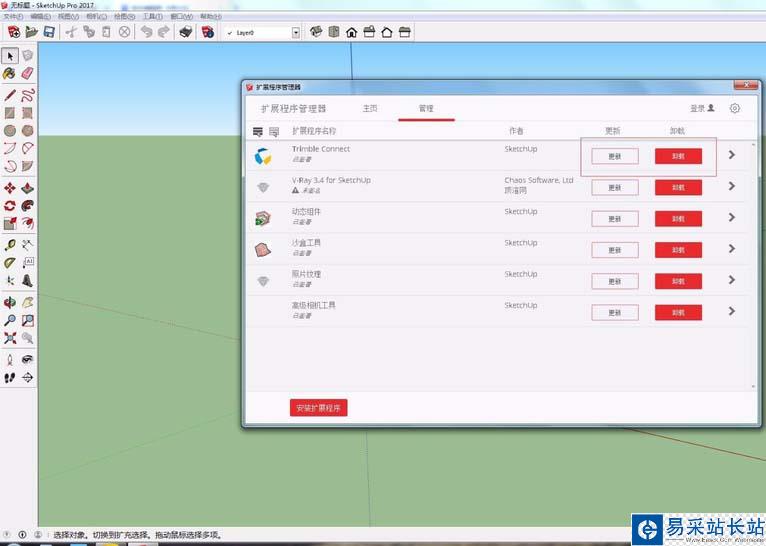This screenshot has height=546, width=766.
Task: Expand the 动态组件 row chevron
Action: pos(731,217)
